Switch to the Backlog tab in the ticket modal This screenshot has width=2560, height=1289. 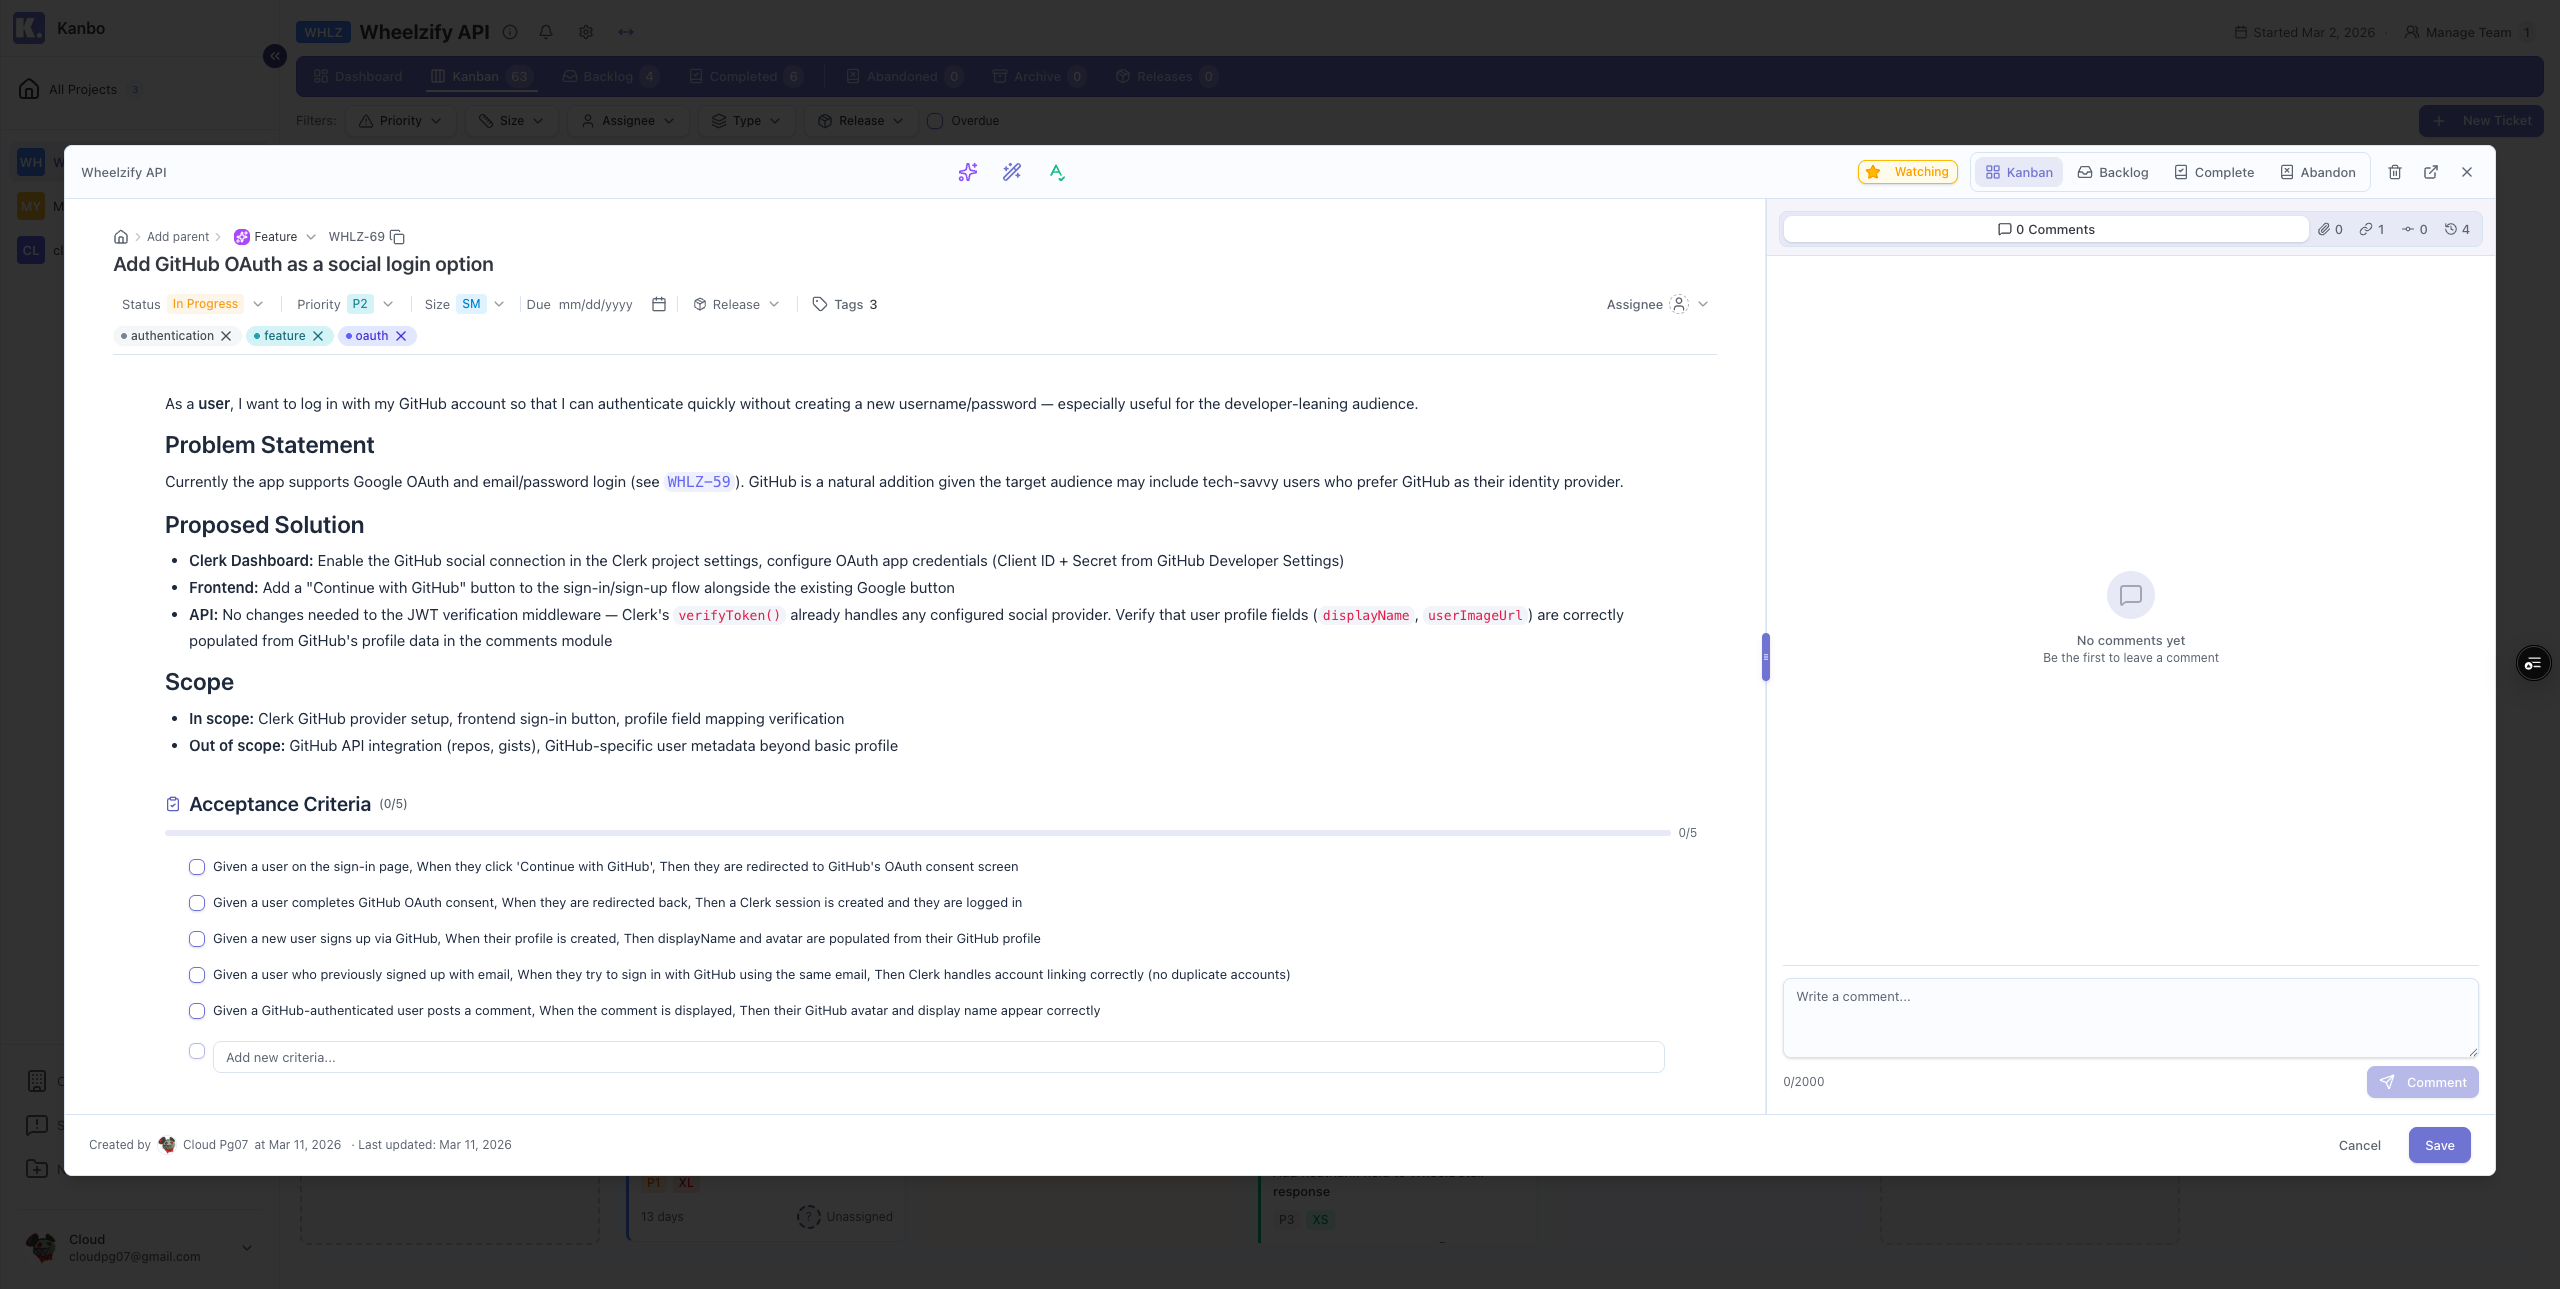pos(2111,172)
